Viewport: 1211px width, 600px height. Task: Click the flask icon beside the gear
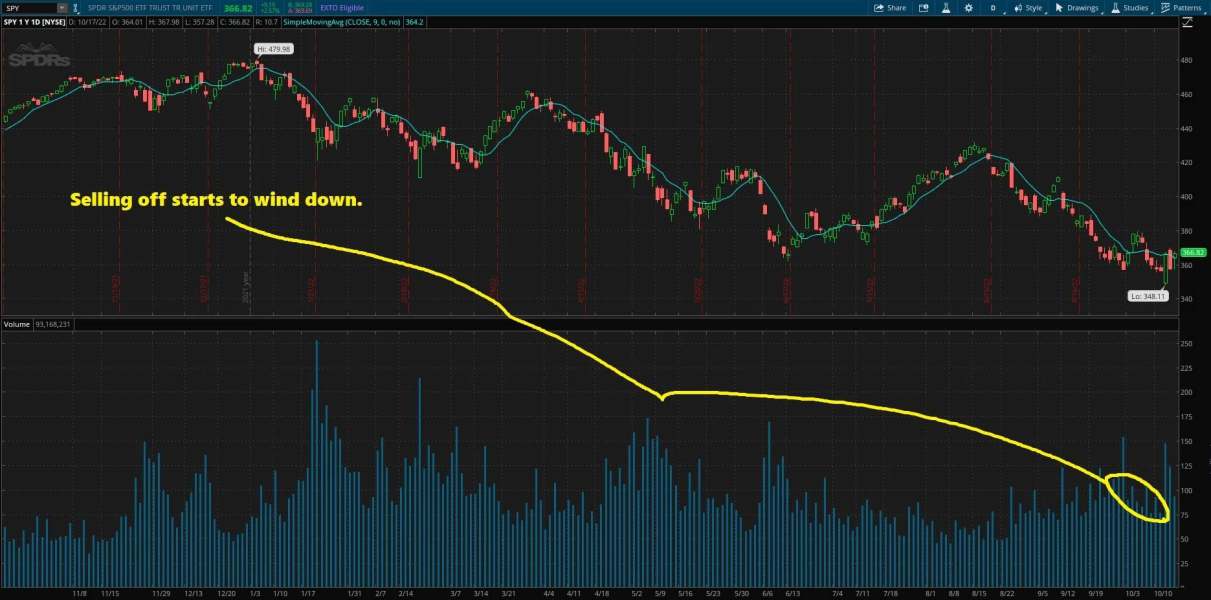click(x=945, y=8)
